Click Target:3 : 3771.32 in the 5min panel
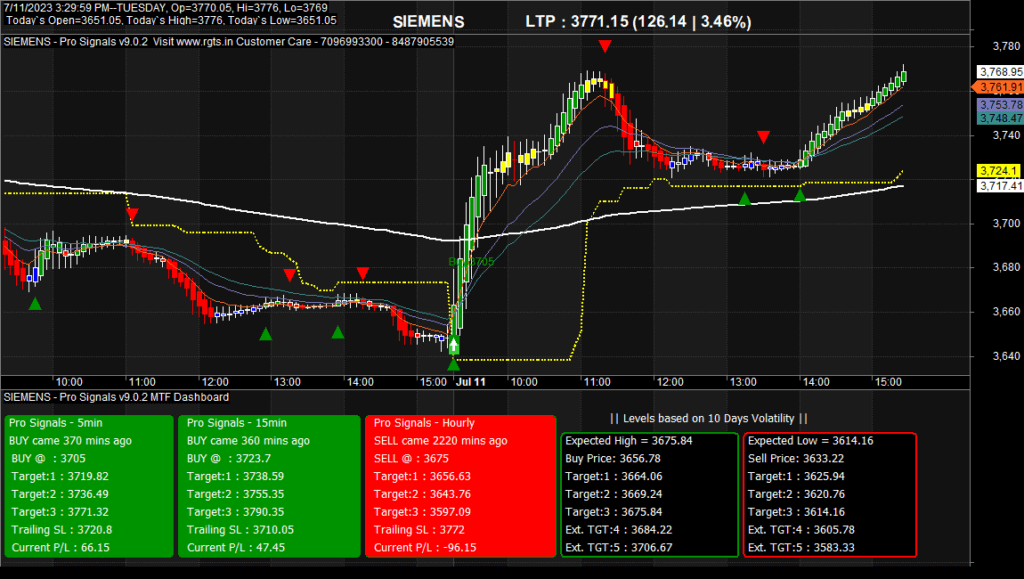Image resolution: width=1024 pixels, height=579 pixels. [59, 512]
